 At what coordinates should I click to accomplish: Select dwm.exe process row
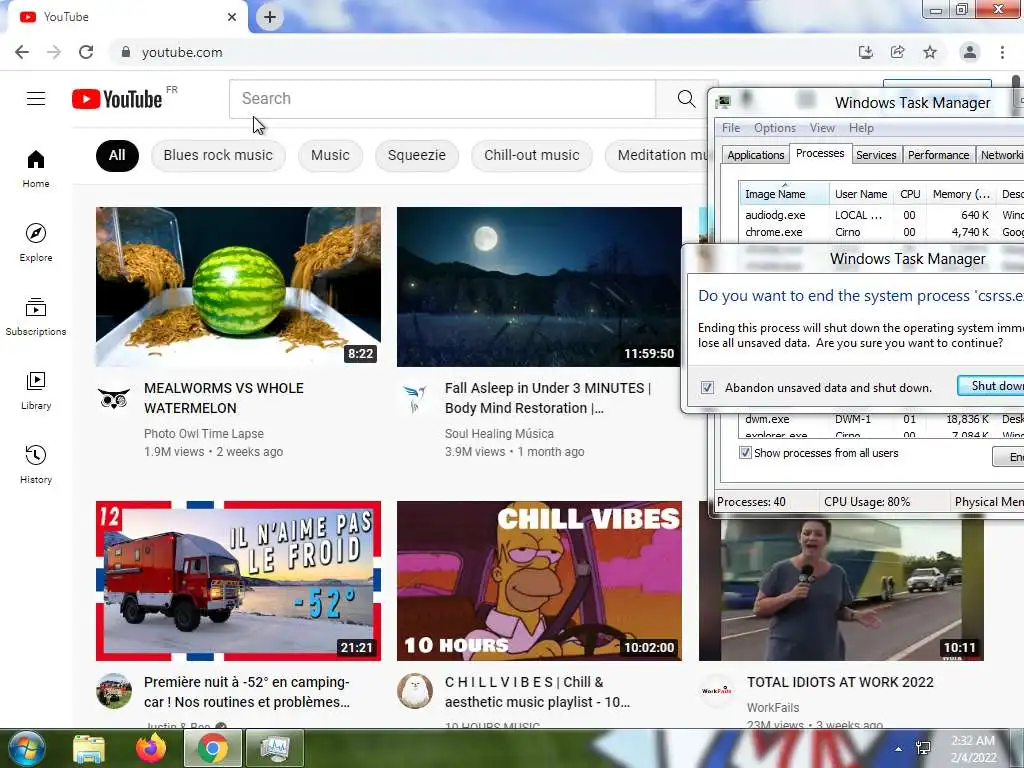(882, 419)
